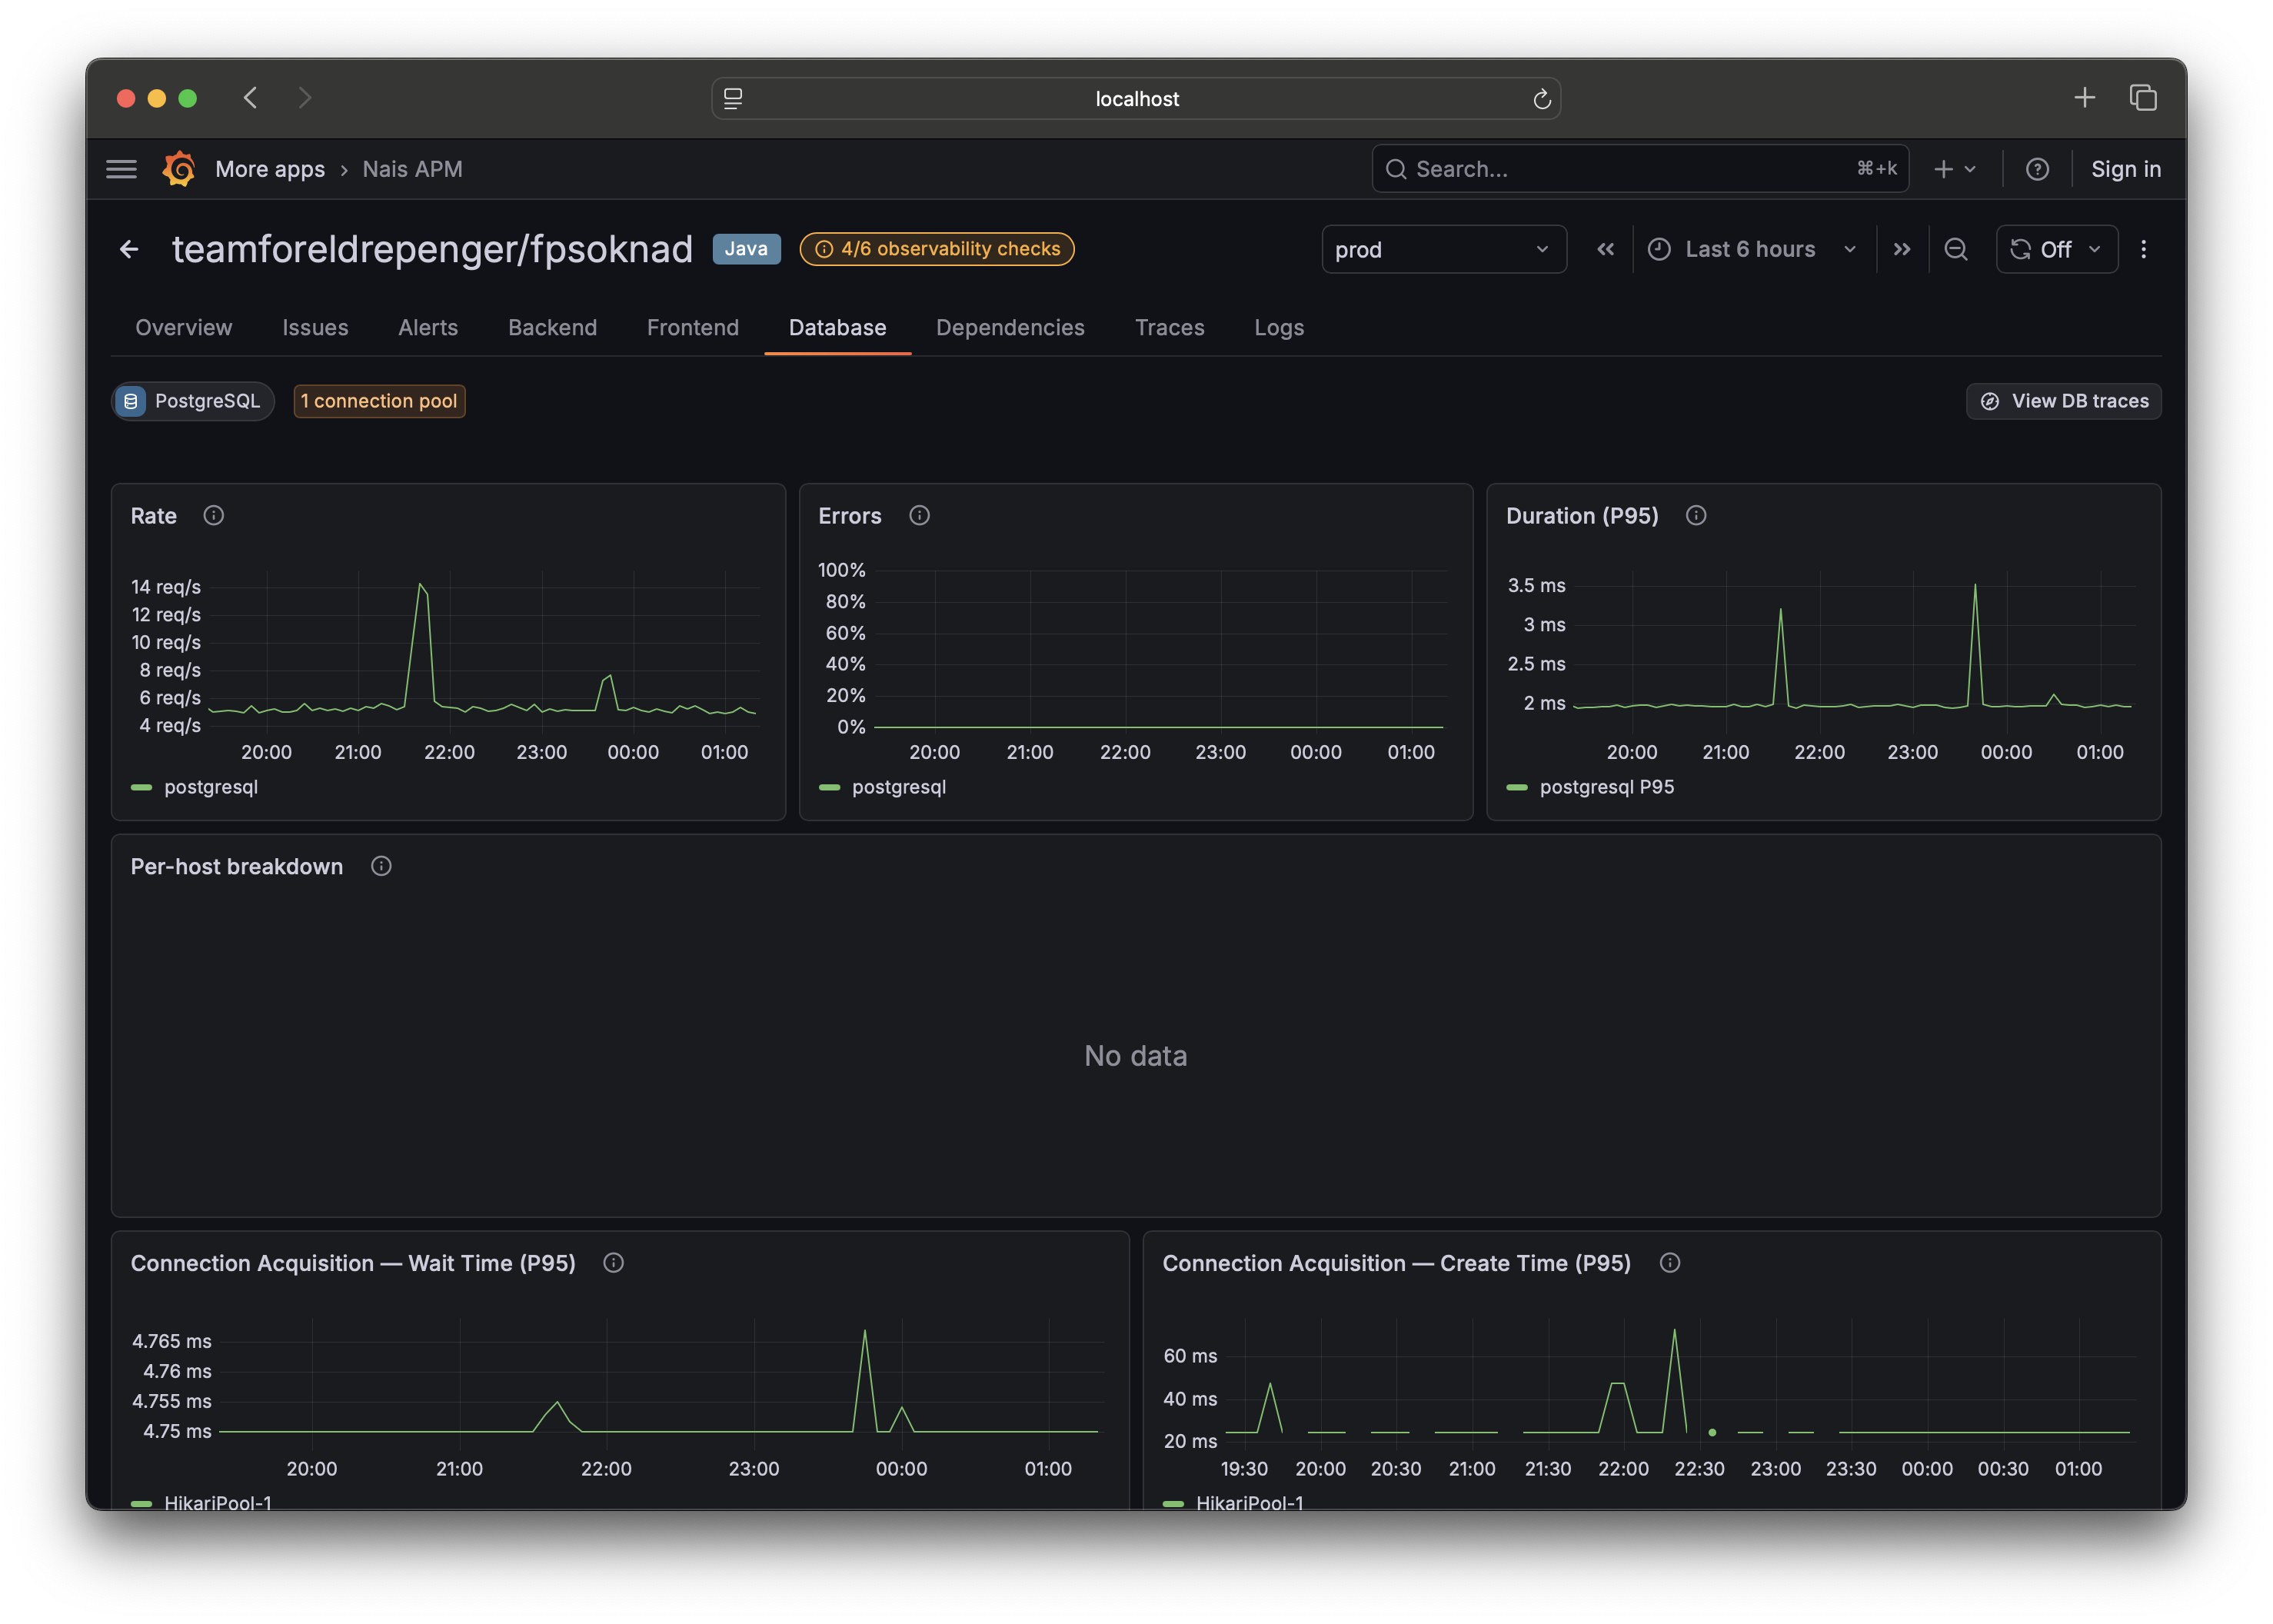This screenshot has height=1624, width=2273.
Task: Shift time range forward
Action: 1901,249
